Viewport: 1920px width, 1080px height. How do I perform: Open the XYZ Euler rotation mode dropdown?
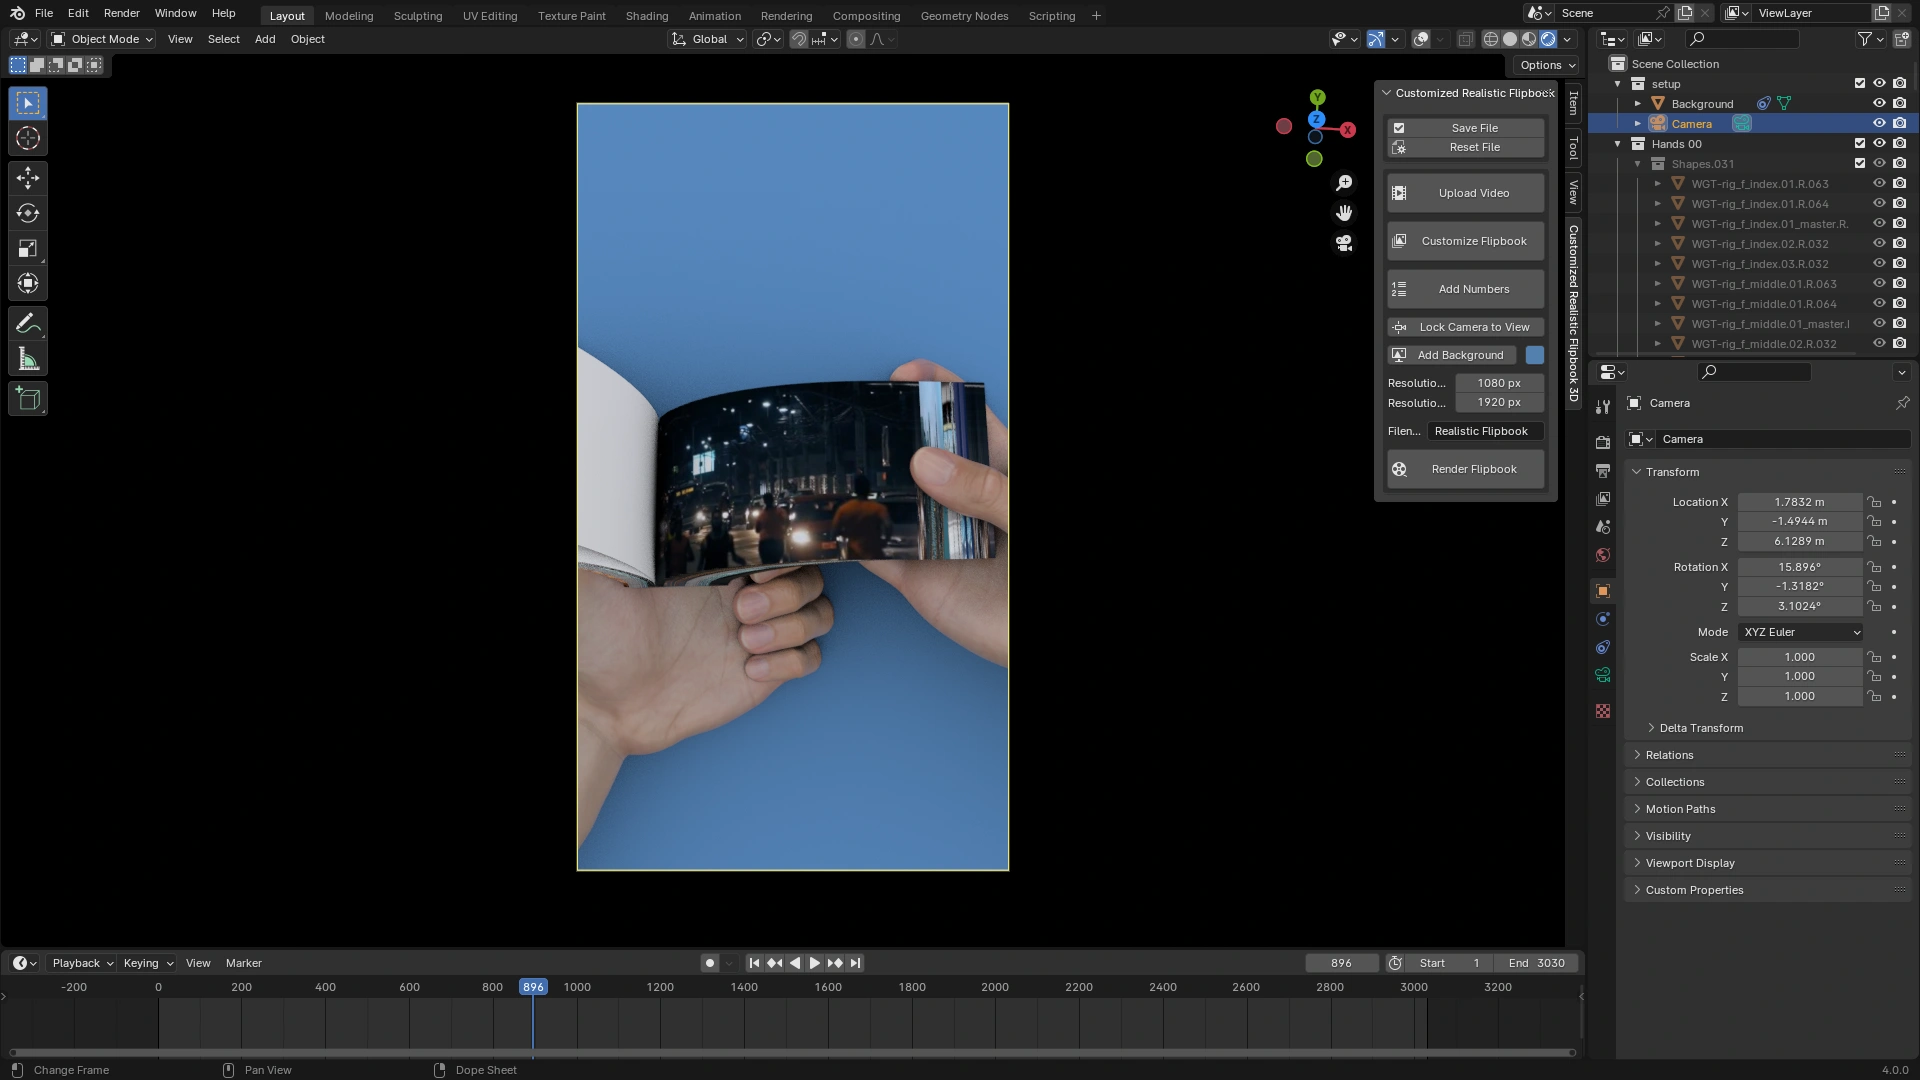(x=1801, y=632)
